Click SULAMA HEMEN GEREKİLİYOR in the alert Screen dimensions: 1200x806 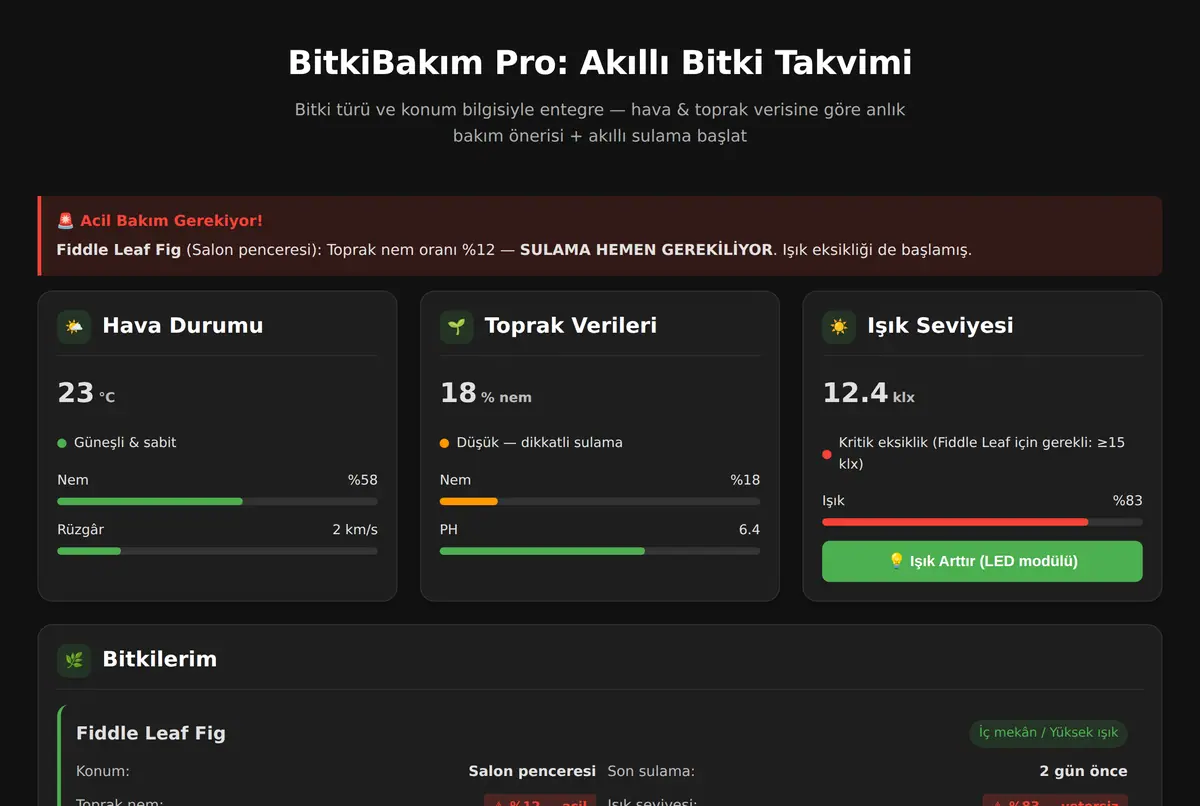click(646, 250)
